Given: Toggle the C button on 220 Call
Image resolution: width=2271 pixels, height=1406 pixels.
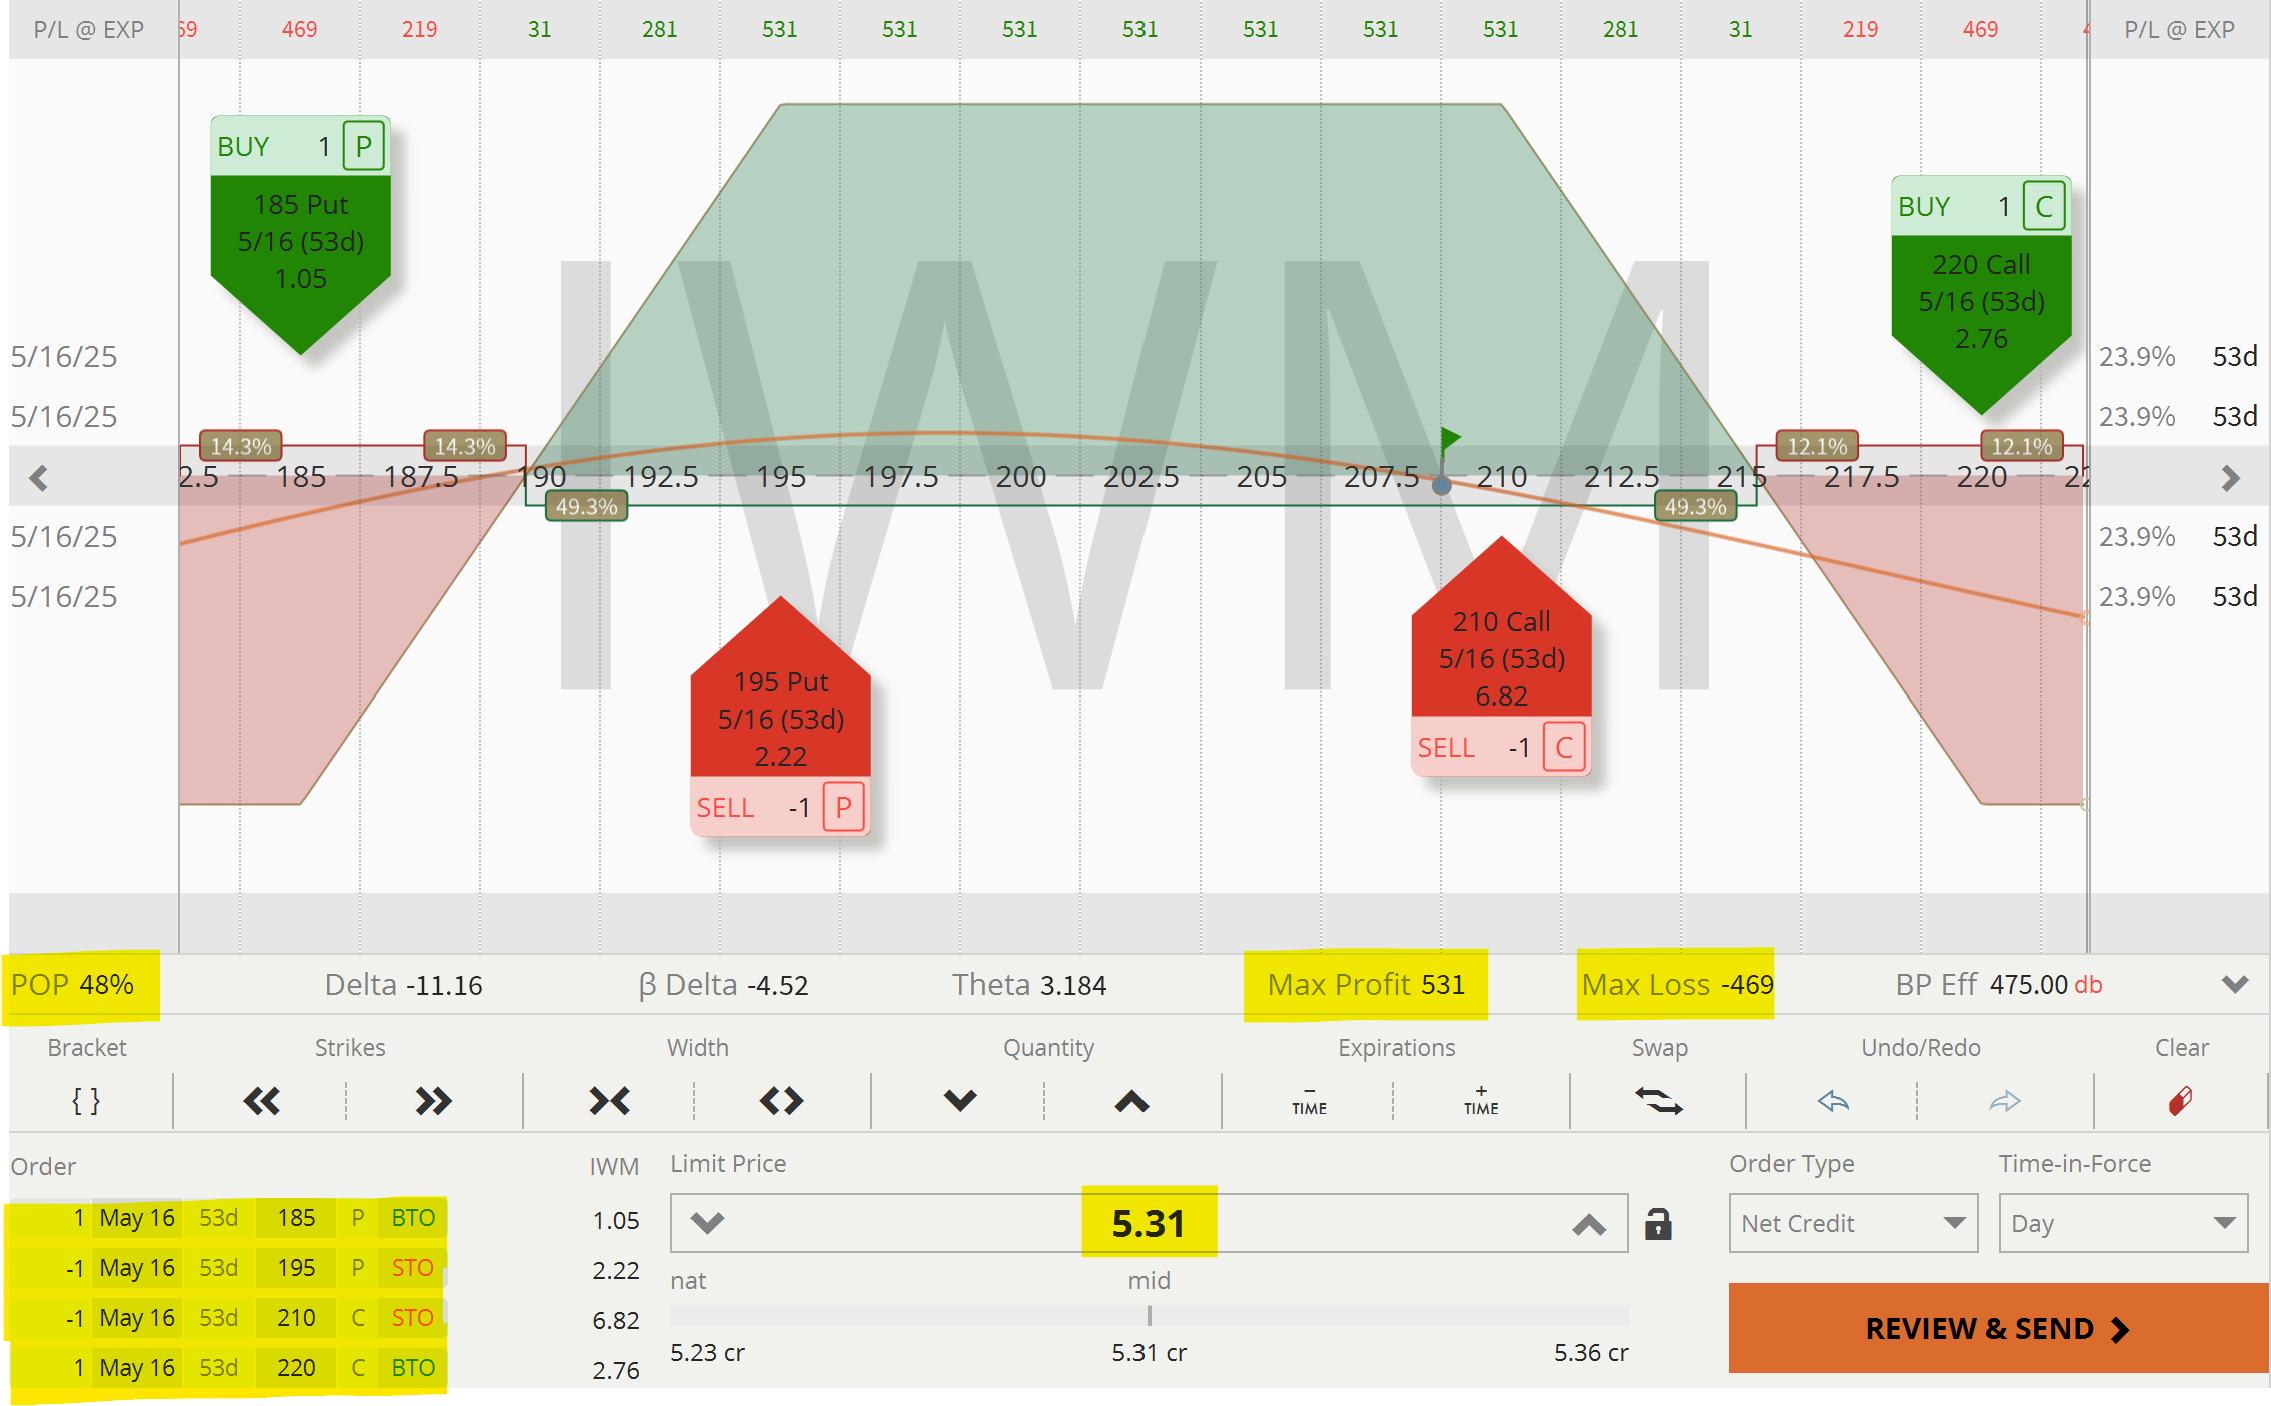Looking at the screenshot, I should tap(2044, 207).
